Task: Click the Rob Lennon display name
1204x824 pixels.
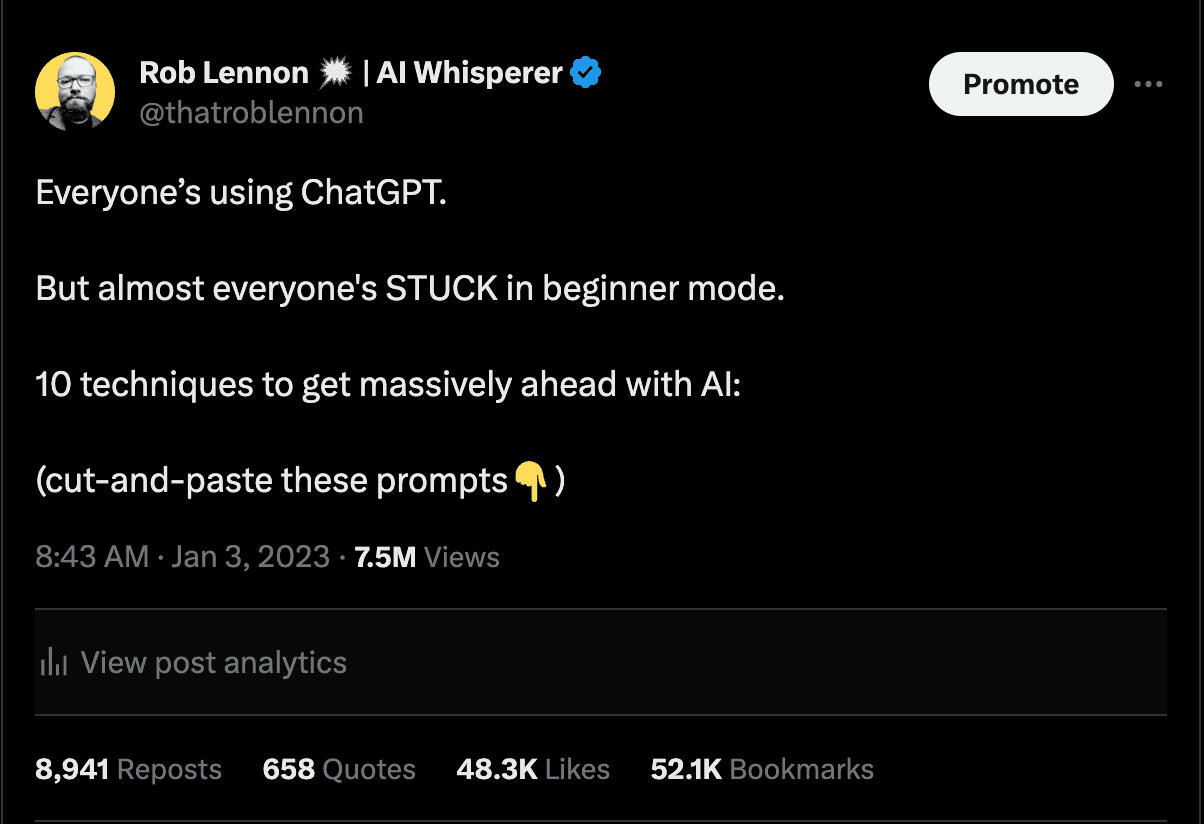Action: point(224,72)
